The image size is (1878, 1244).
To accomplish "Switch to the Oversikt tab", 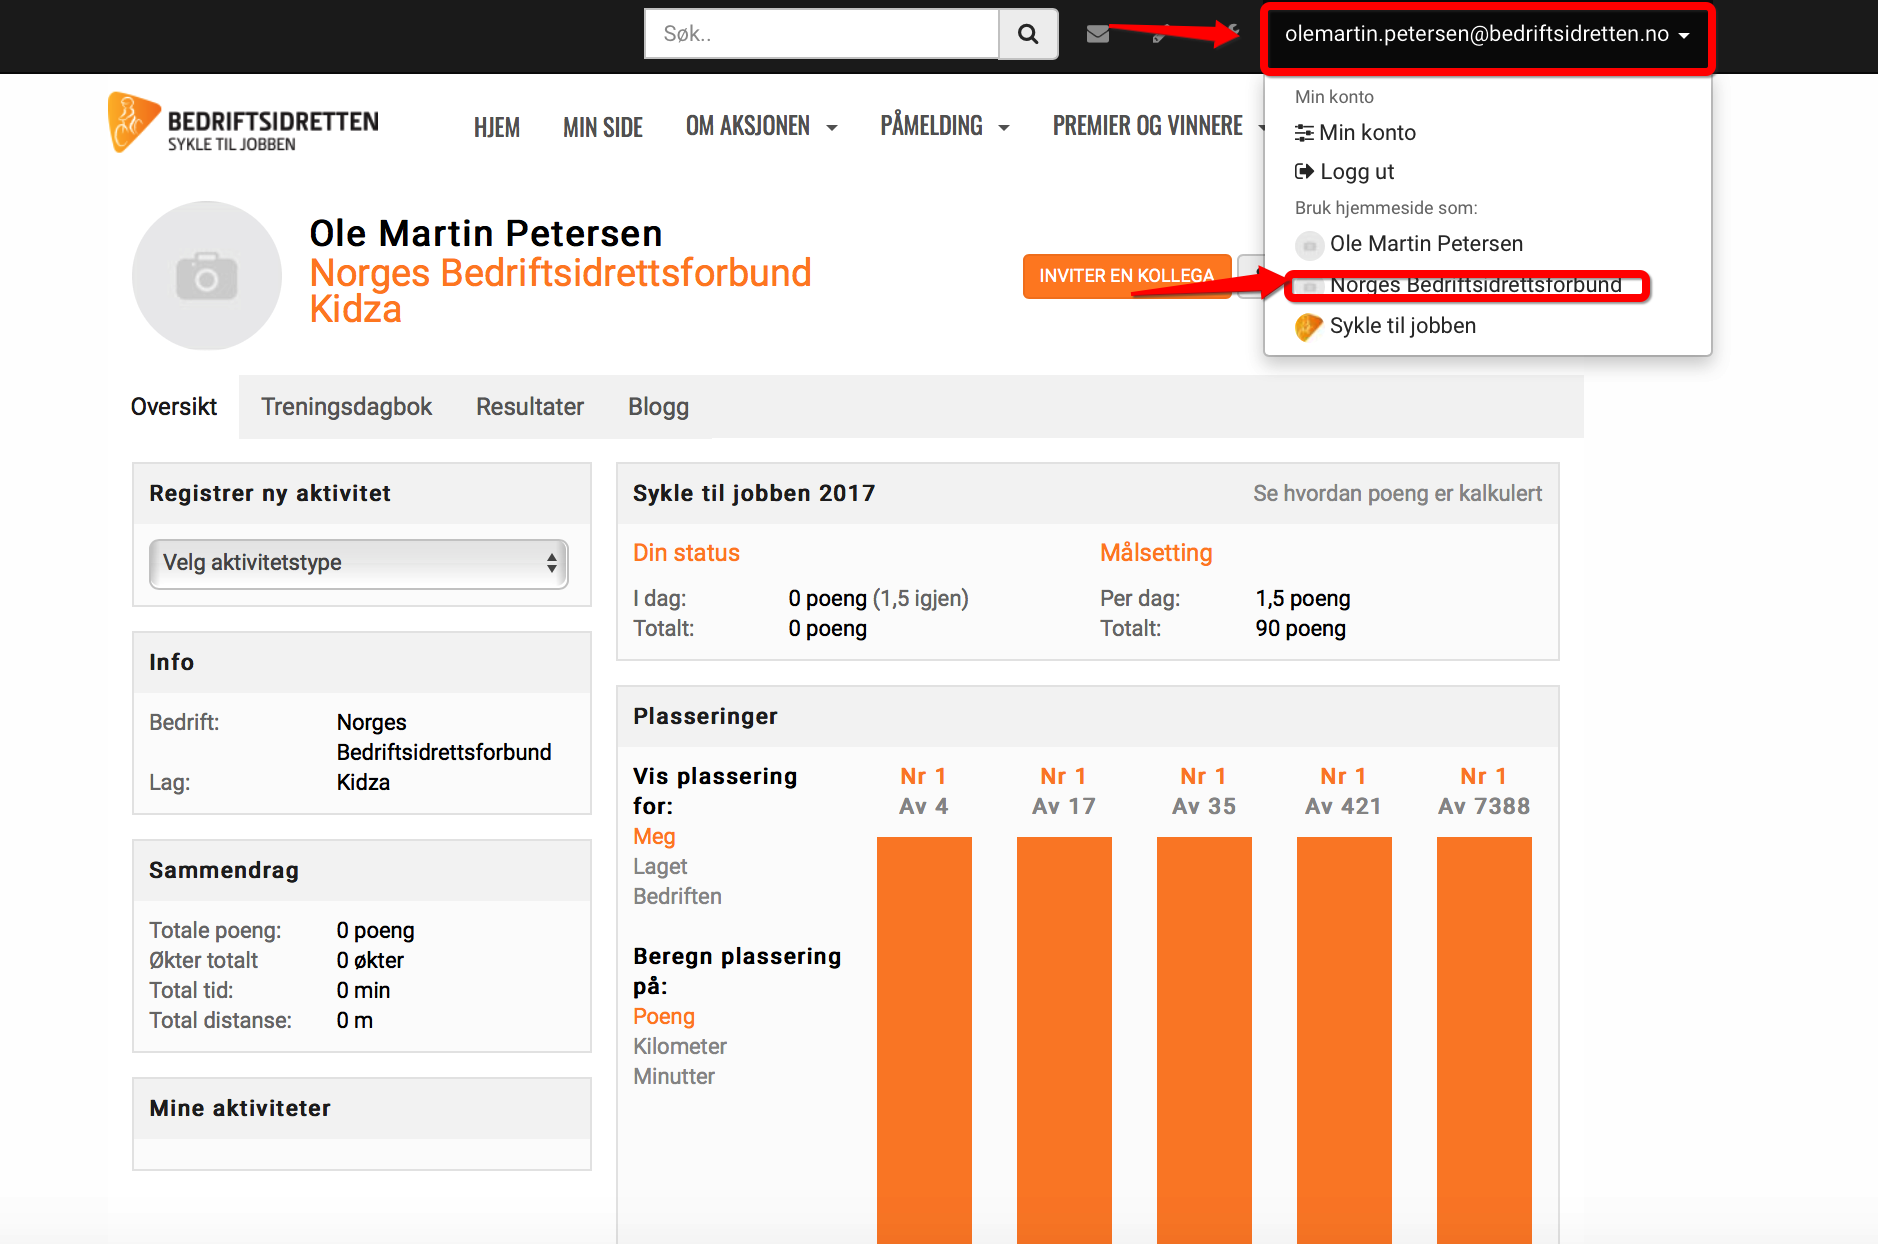I will coord(174,407).
